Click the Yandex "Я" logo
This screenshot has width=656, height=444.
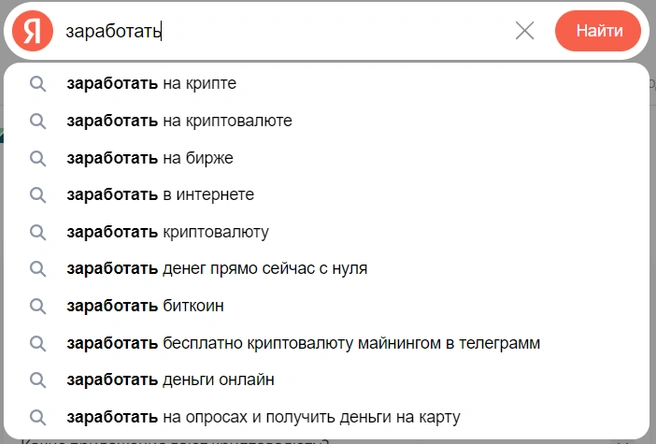(33, 31)
